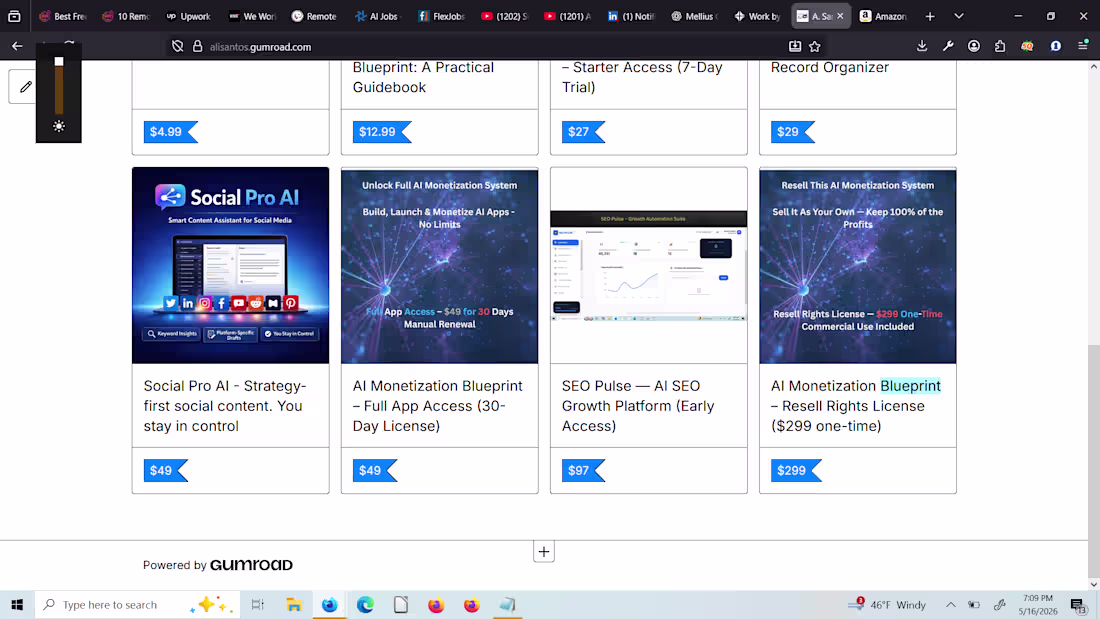The height and width of the screenshot is (619, 1100).
Task: Click the $4.99 price tag
Action: (170, 132)
